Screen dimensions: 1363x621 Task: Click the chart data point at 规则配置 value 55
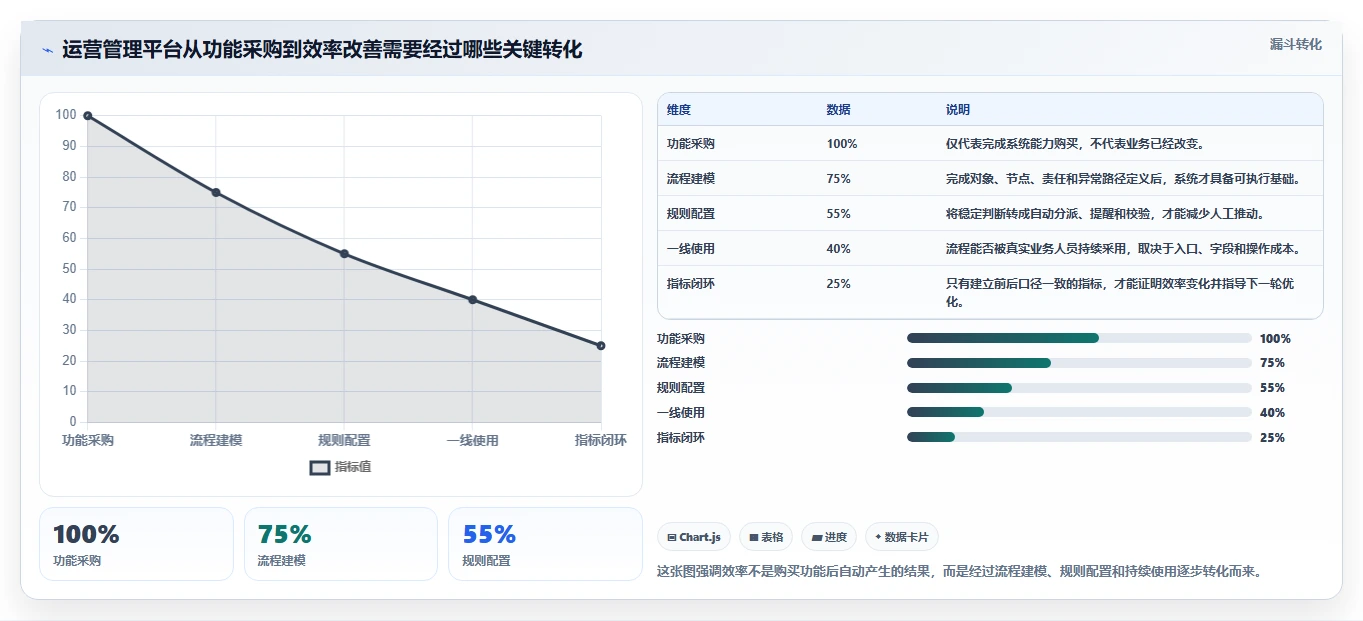(x=344, y=254)
